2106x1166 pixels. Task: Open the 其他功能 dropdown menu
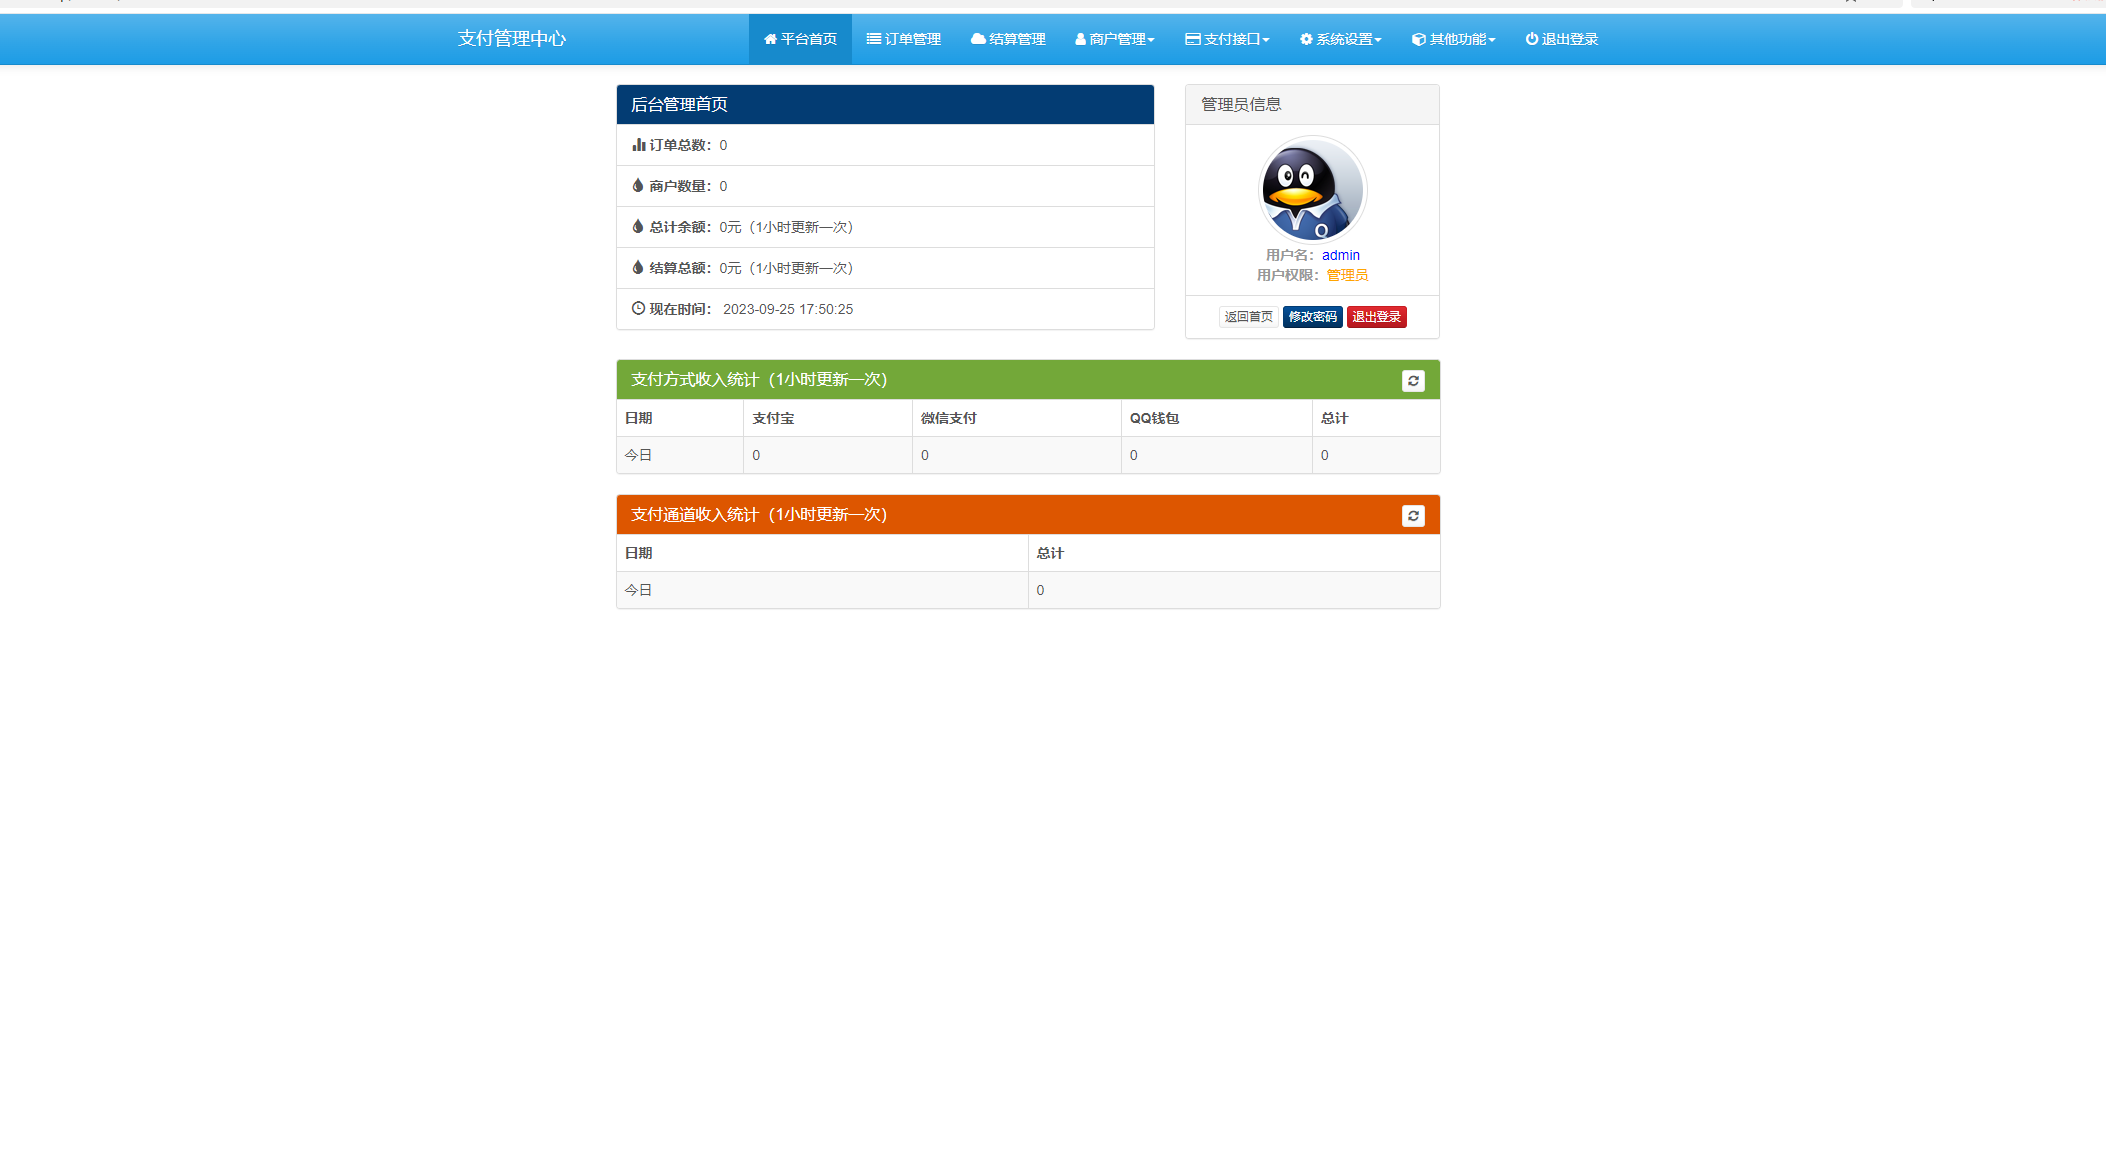point(1453,39)
